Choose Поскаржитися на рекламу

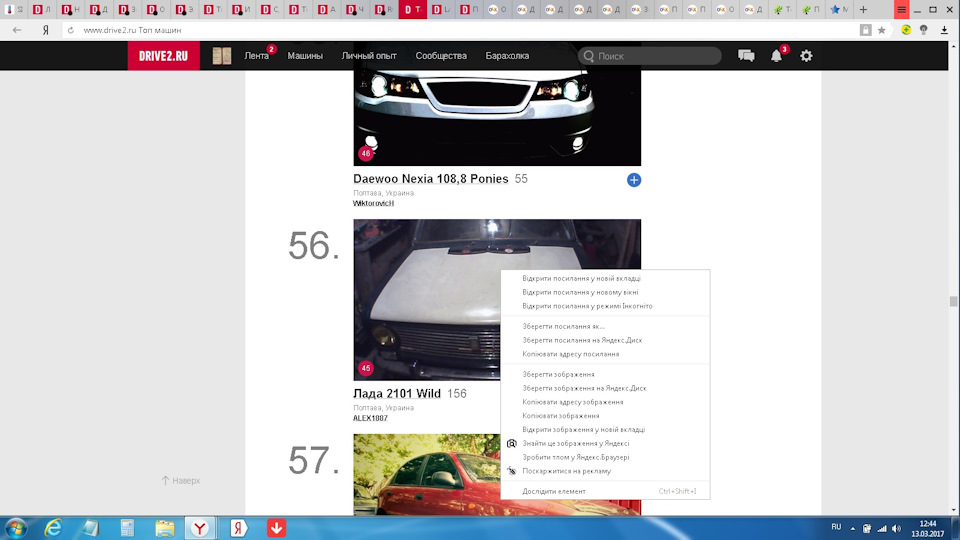click(606, 471)
